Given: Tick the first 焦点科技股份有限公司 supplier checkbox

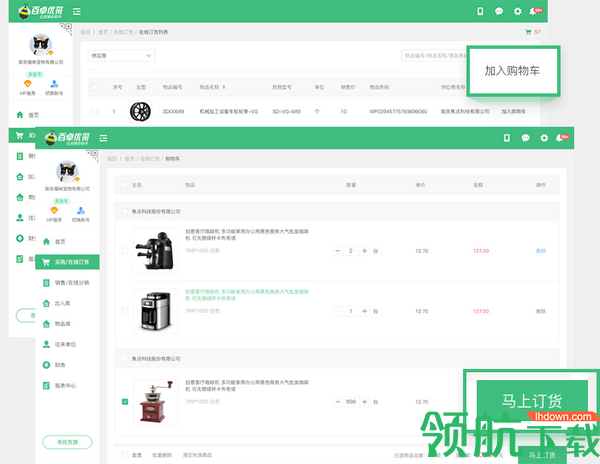Looking at the screenshot, I should click(125, 211).
